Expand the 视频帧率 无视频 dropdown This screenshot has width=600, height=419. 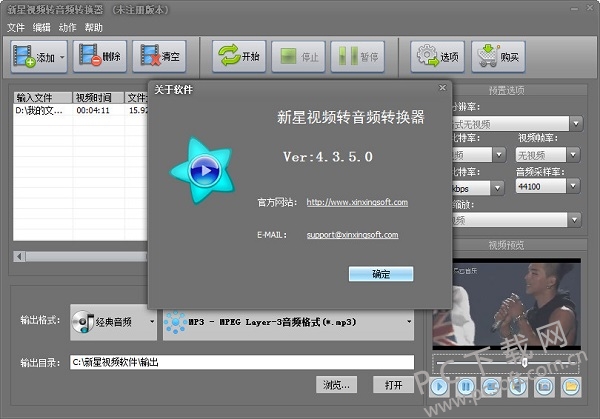point(573,155)
